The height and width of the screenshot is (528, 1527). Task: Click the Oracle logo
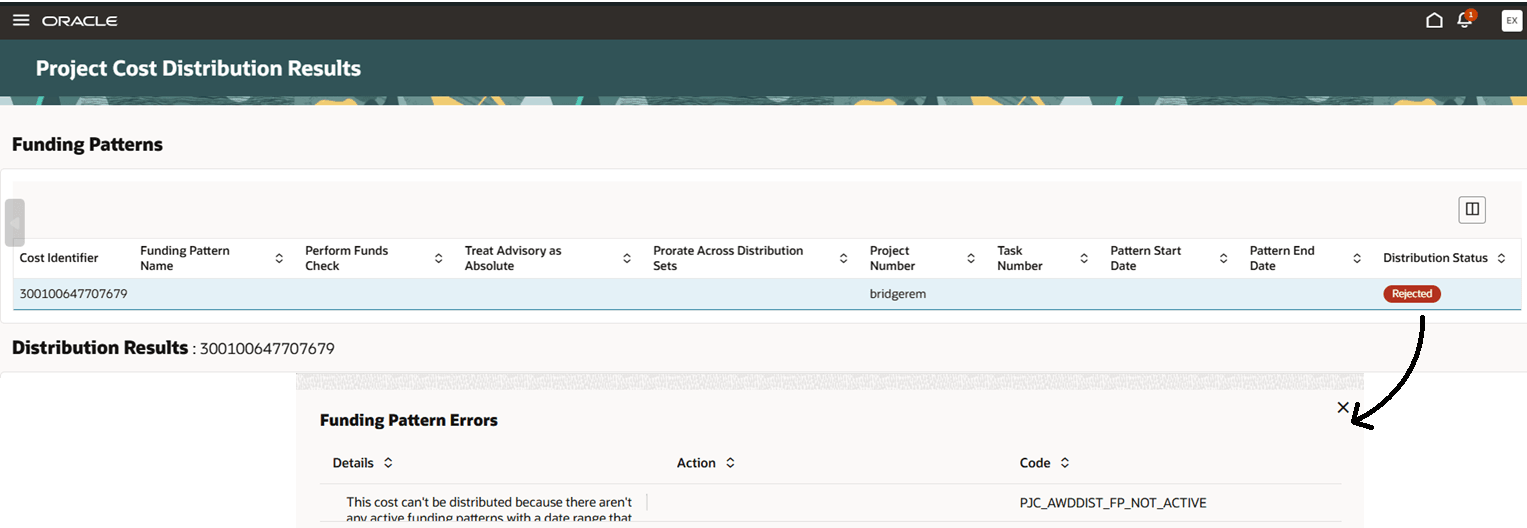80,21
